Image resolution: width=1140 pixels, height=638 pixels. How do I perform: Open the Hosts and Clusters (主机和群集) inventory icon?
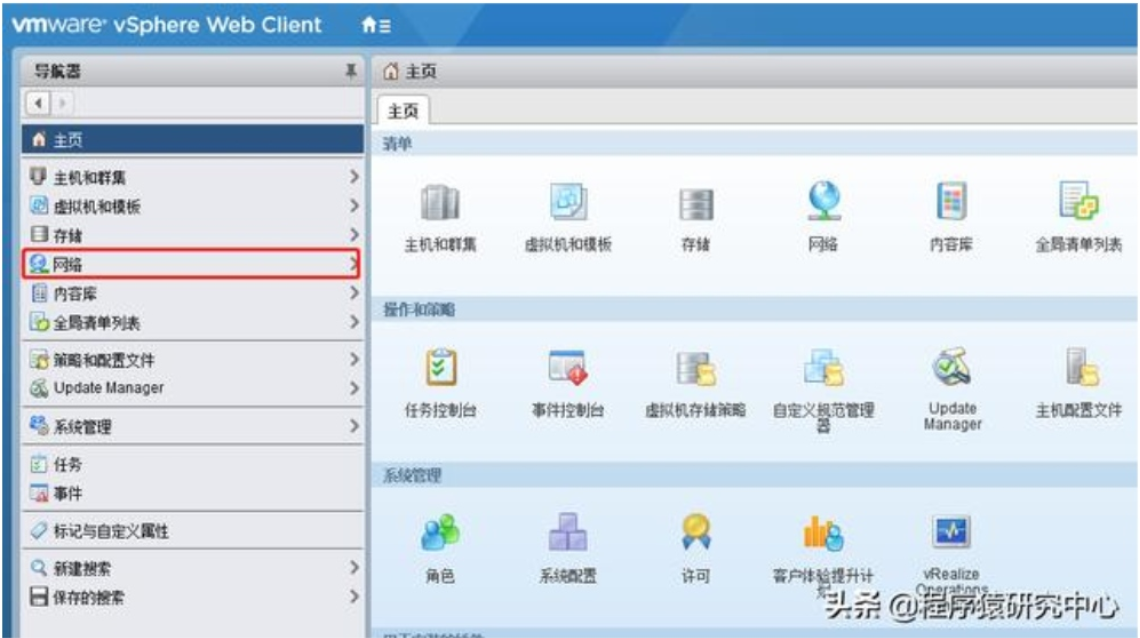tap(440, 203)
